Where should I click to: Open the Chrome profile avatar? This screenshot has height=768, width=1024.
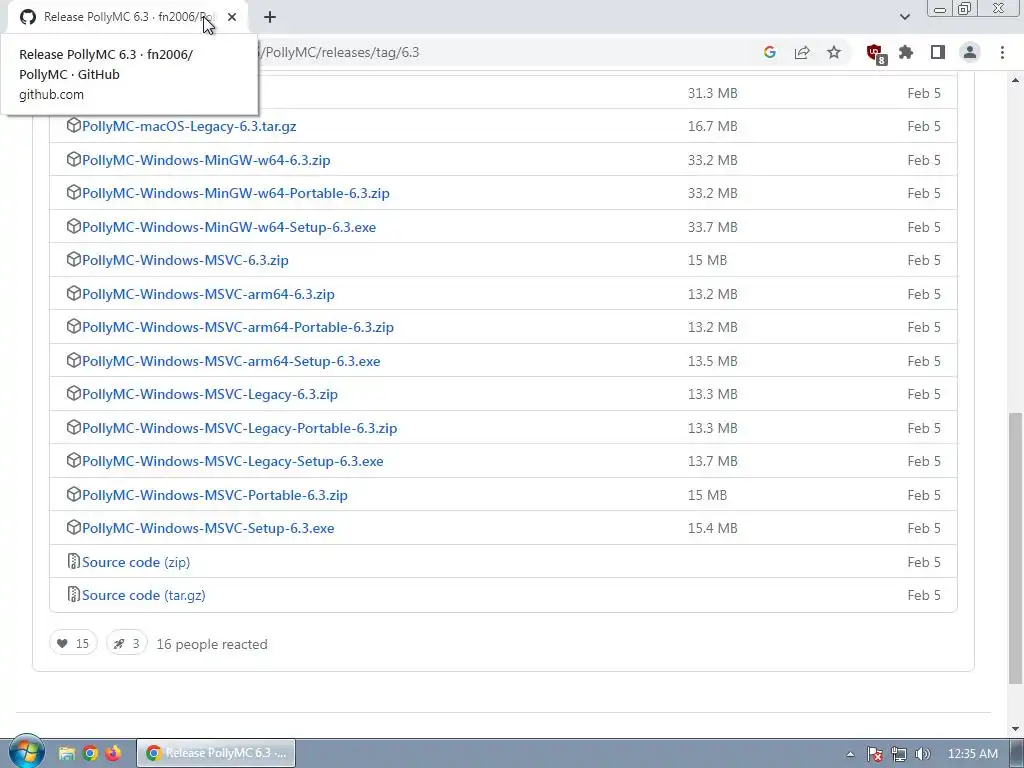coord(970,52)
